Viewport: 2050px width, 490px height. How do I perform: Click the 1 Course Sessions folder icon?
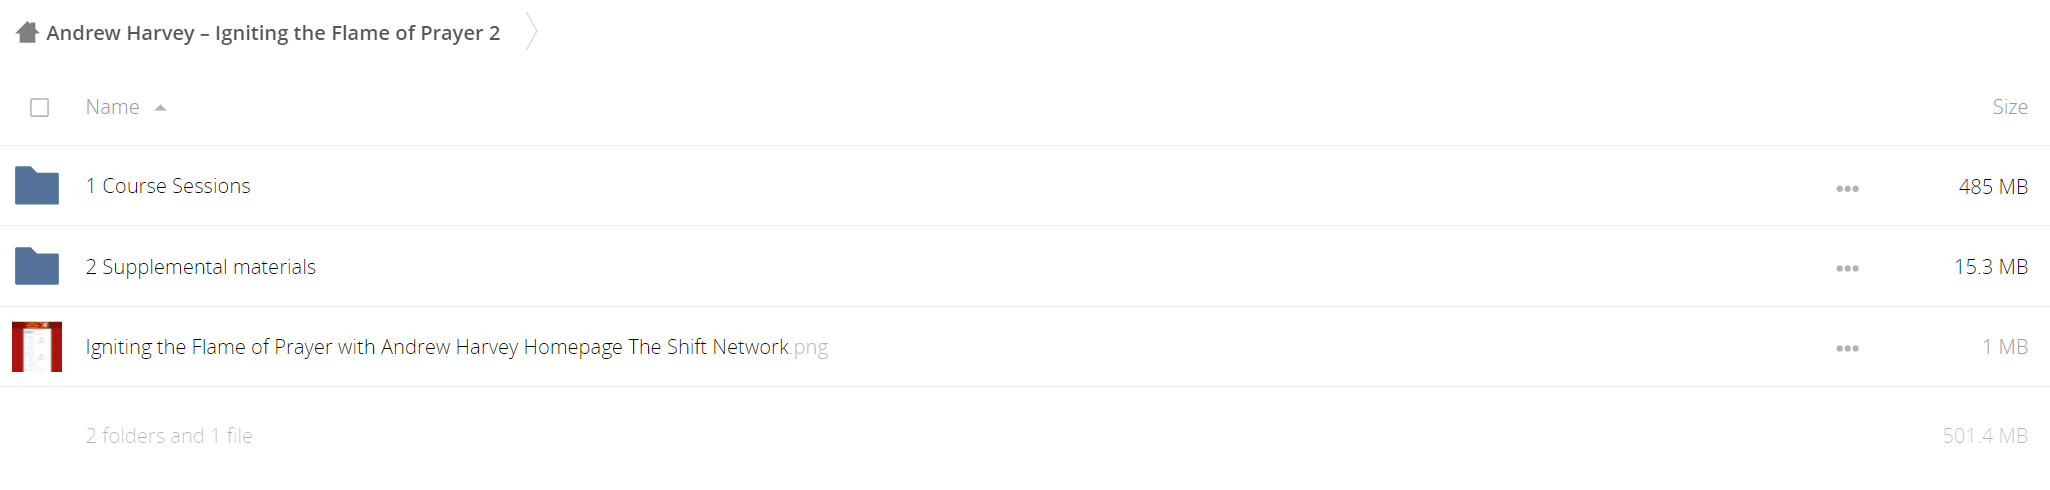[x=37, y=185]
